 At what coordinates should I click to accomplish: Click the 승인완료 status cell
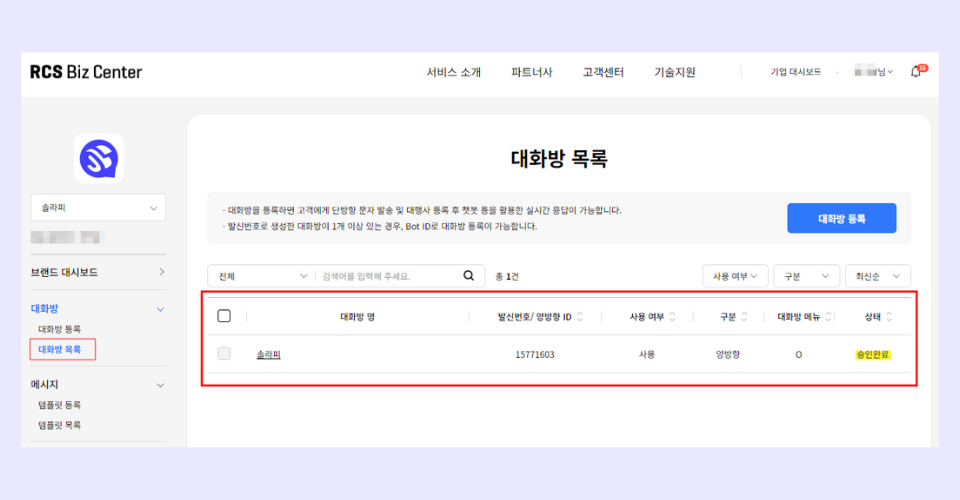pyautogui.click(x=872, y=354)
